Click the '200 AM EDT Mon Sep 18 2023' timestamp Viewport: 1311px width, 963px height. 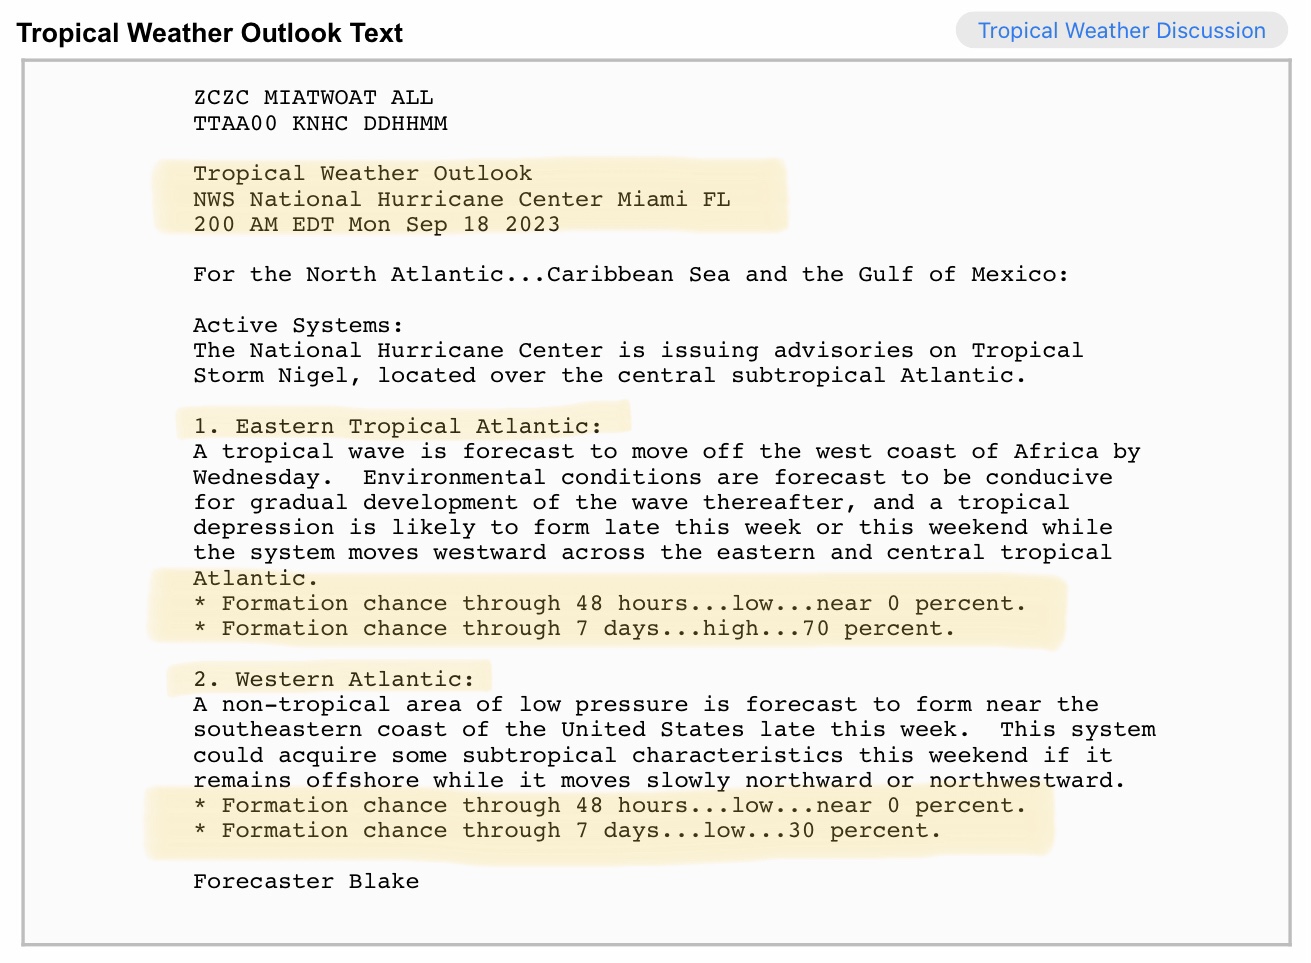(377, 224)
